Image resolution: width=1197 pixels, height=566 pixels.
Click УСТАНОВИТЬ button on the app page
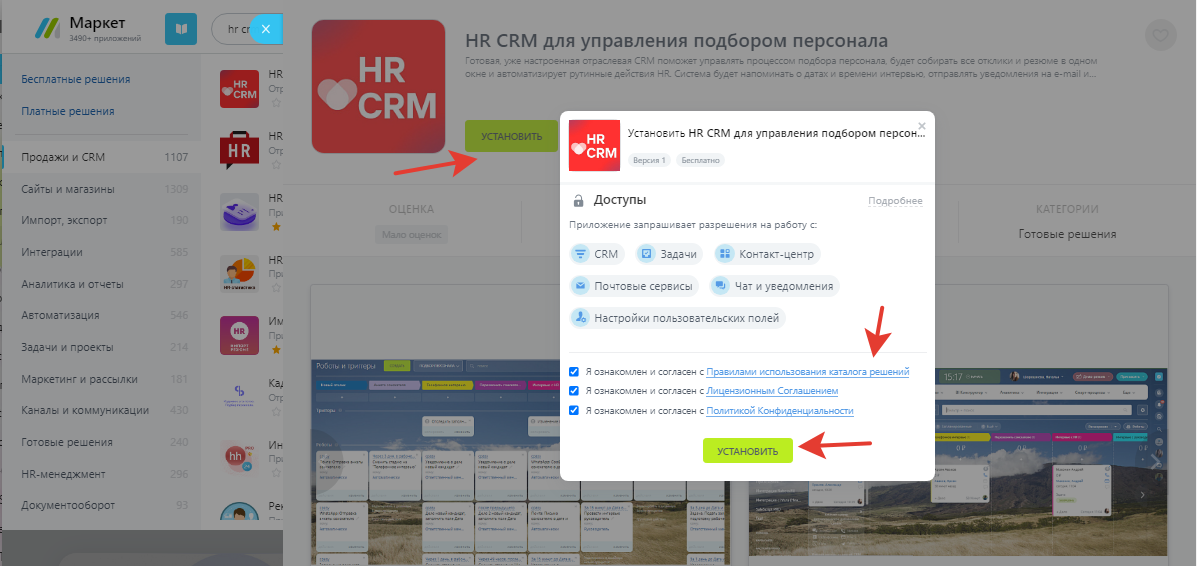click(x=511, y=136)
